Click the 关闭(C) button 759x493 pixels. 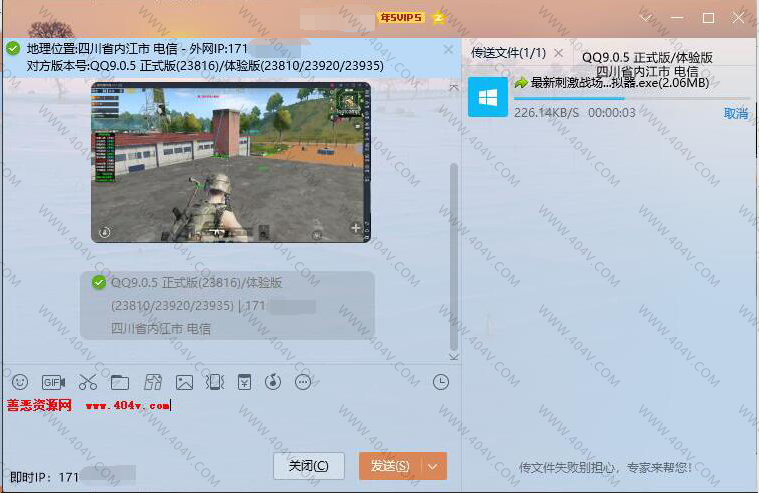(308, 466)
